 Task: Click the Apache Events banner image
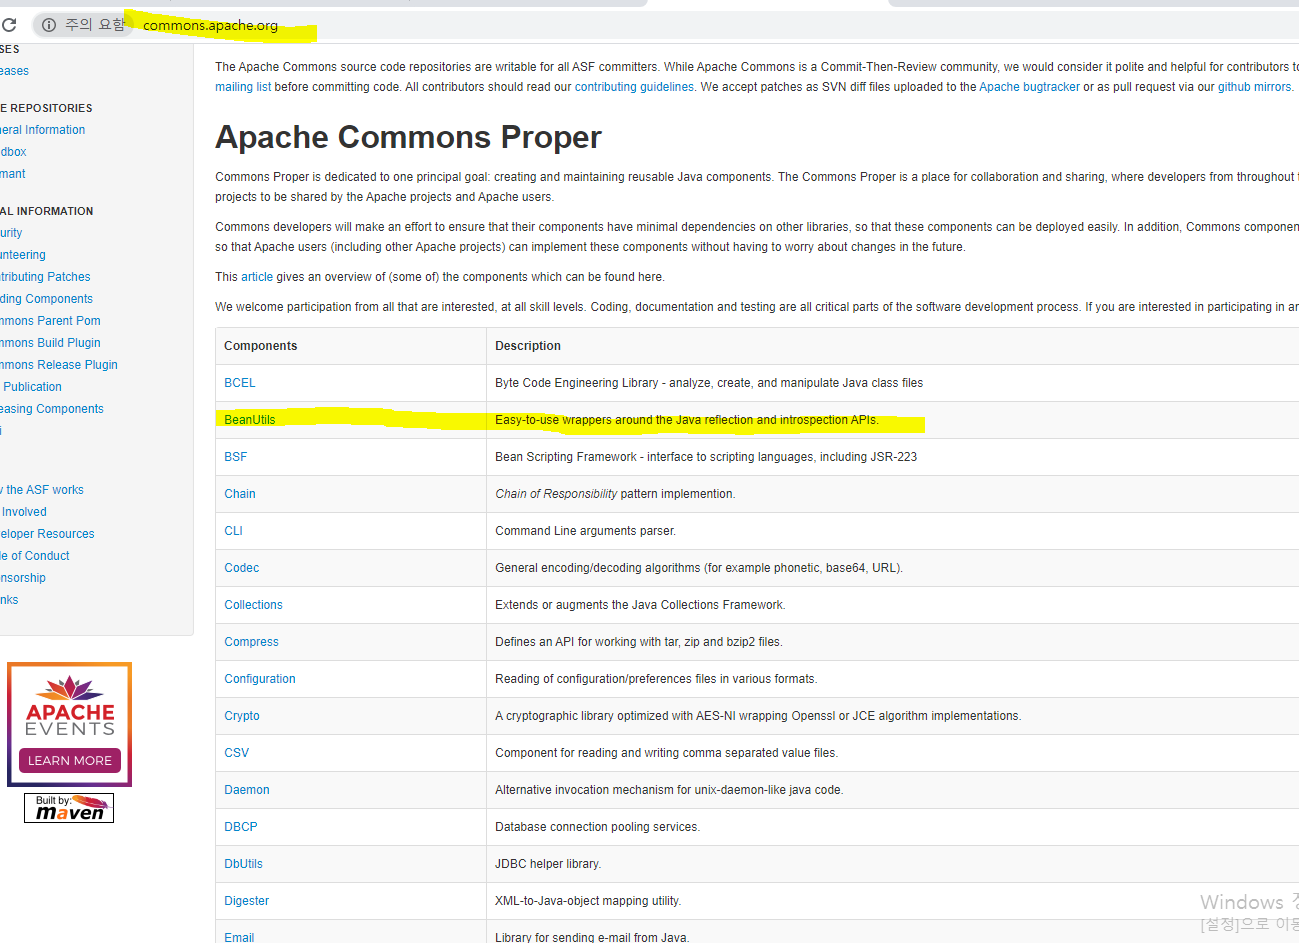pos(70,724)
